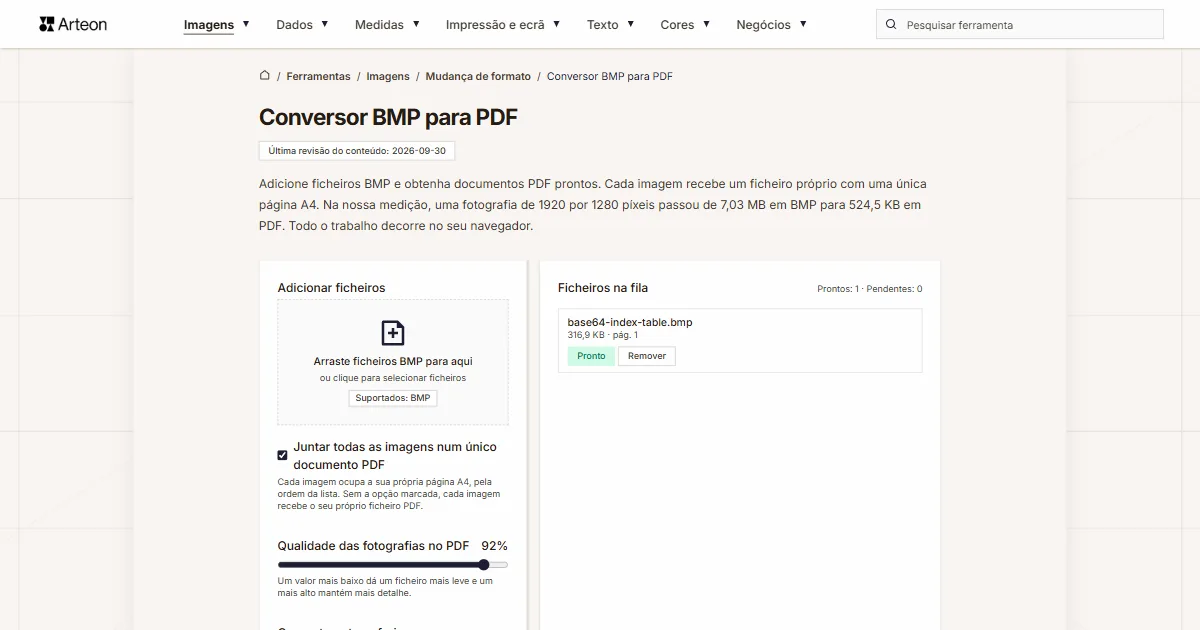Screen dimensions: 1200x630
Task: Click the search magnifier icon
Action: click(891, 24)
